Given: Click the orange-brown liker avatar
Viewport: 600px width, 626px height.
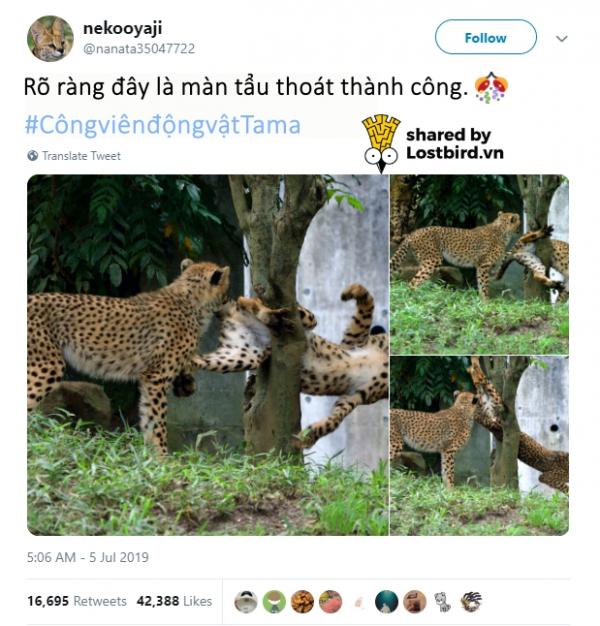Looking at the screenshot, I should pos(302,602).
